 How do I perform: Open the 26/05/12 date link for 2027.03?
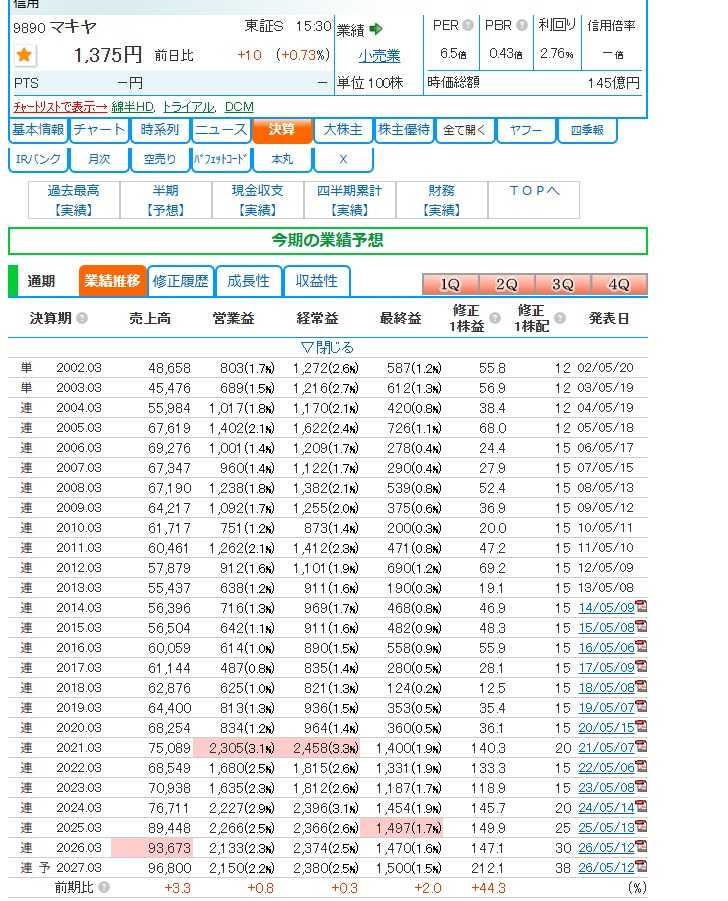pos(606,867)
